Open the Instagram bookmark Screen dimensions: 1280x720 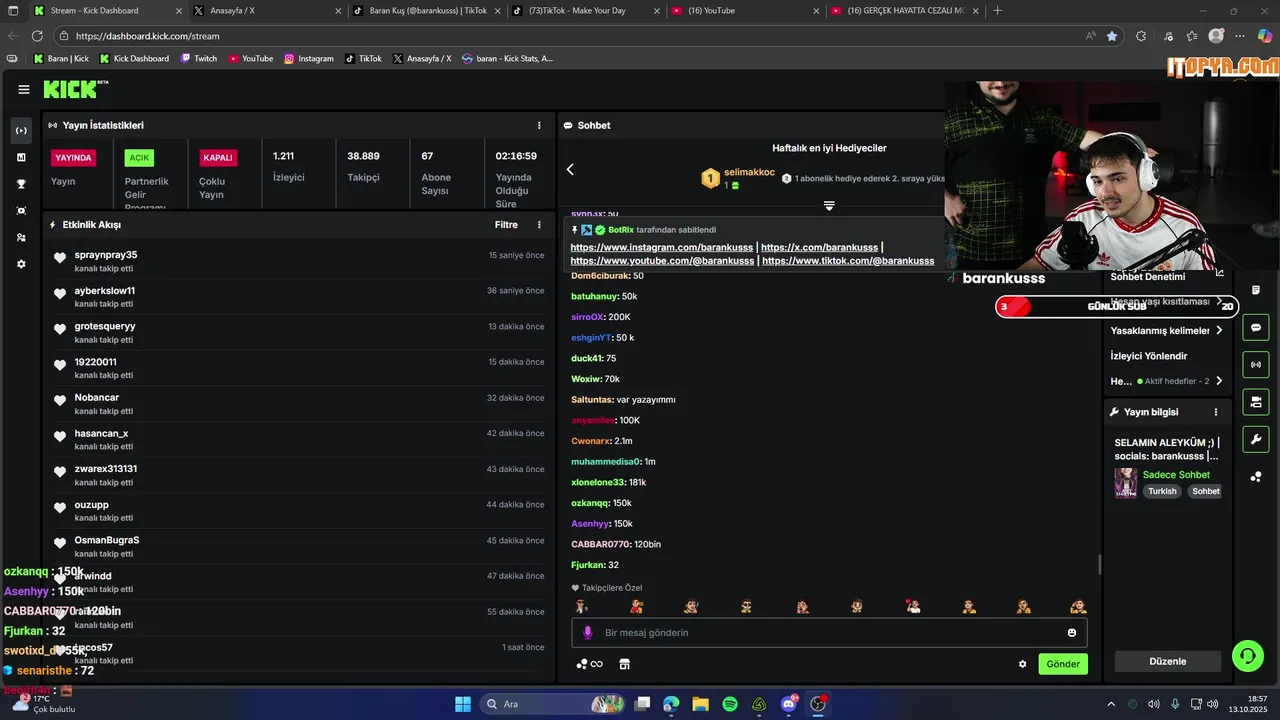tap(309, 59)
